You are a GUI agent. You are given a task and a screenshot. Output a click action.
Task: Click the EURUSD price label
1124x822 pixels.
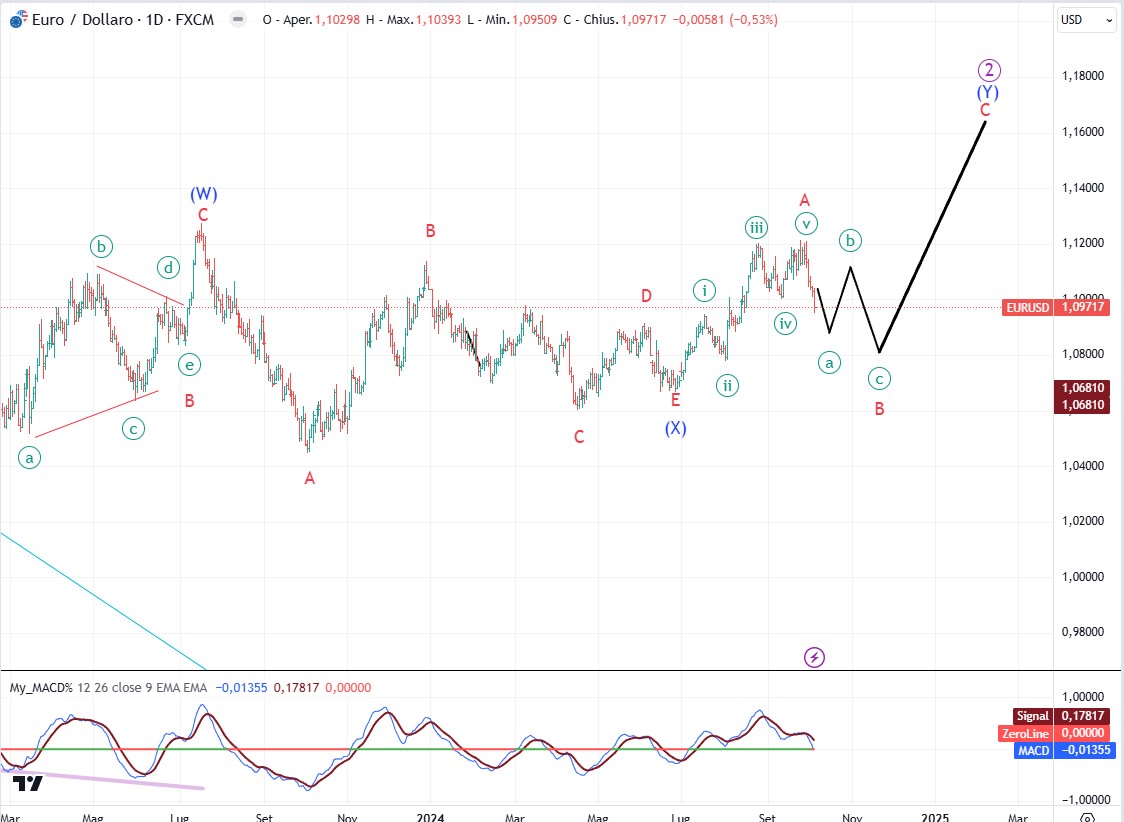(x=1027, y=307)
